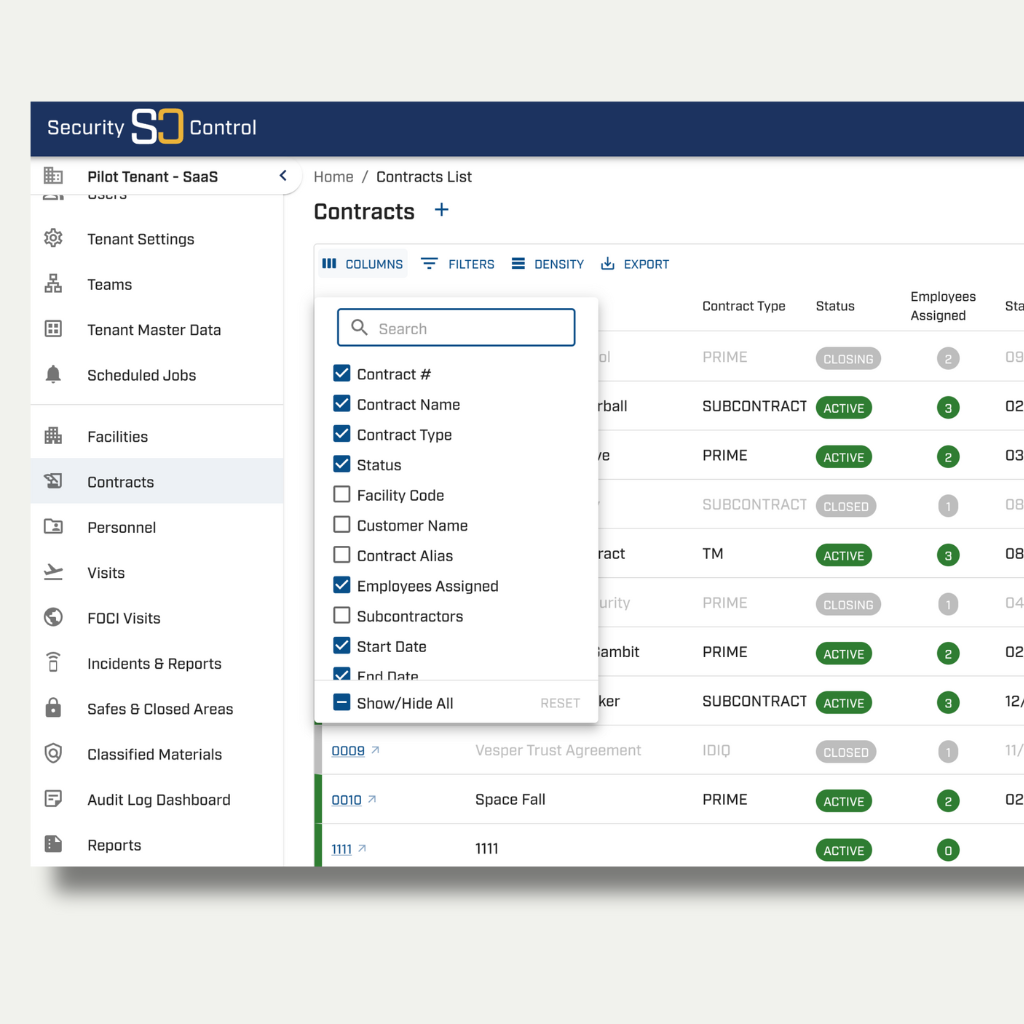
Task: Click the Visits airplane icon
Action: click(x=53, y=573)
